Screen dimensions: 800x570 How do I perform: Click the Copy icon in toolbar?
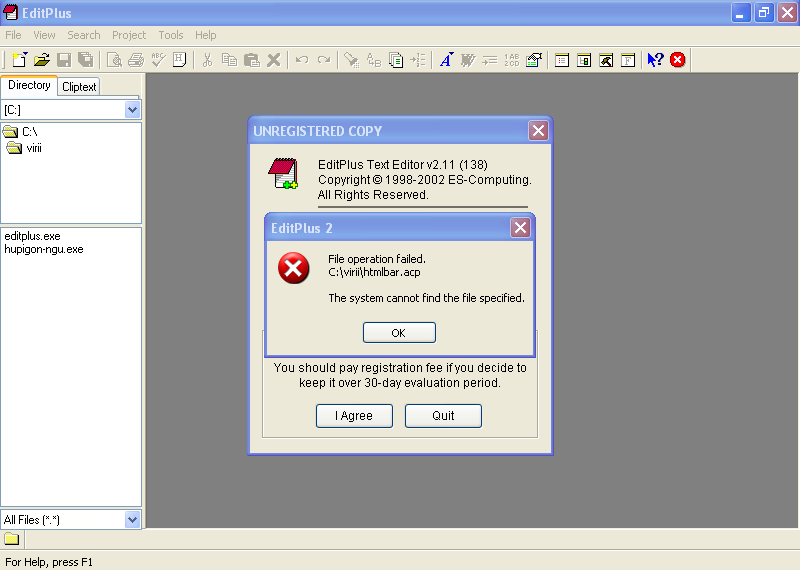tap(230, 60)
